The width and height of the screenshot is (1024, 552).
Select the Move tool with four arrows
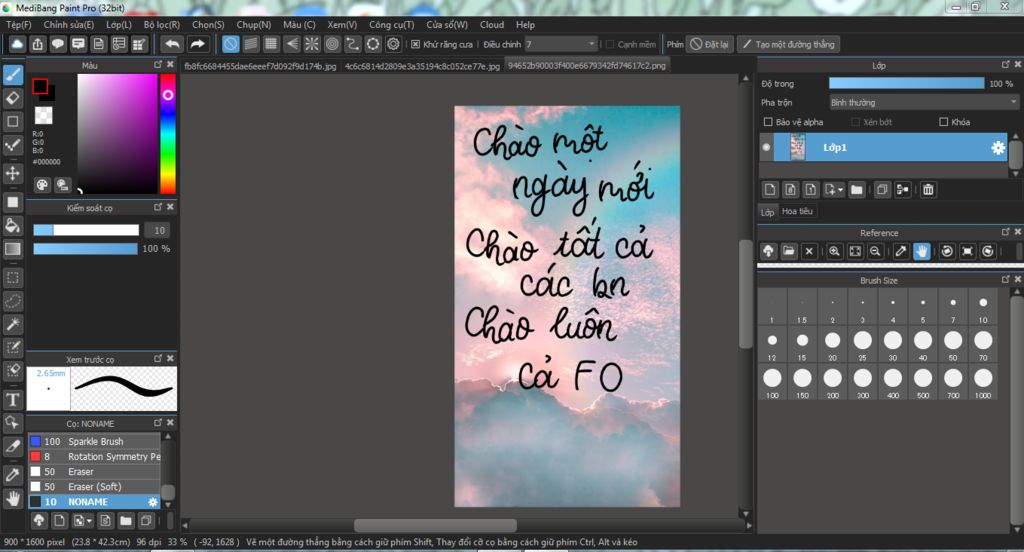(12, 173)
